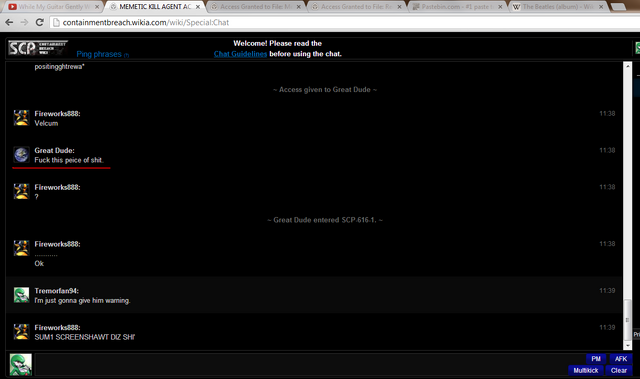This screenshot has width=640, height=379.
Task: Switch to 'While My Guitar Gently' YouTube tab
Action: 53,7
